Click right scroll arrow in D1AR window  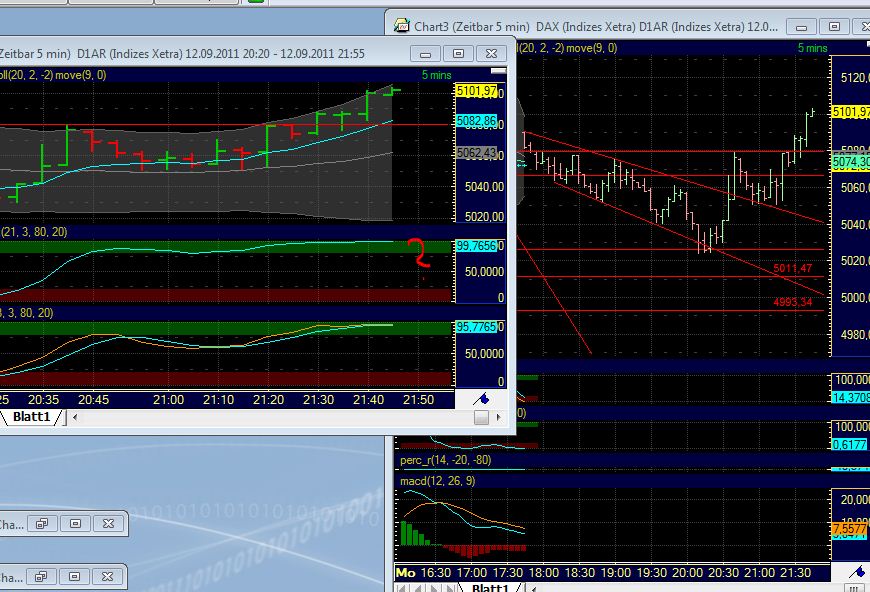tap(499, 417)
